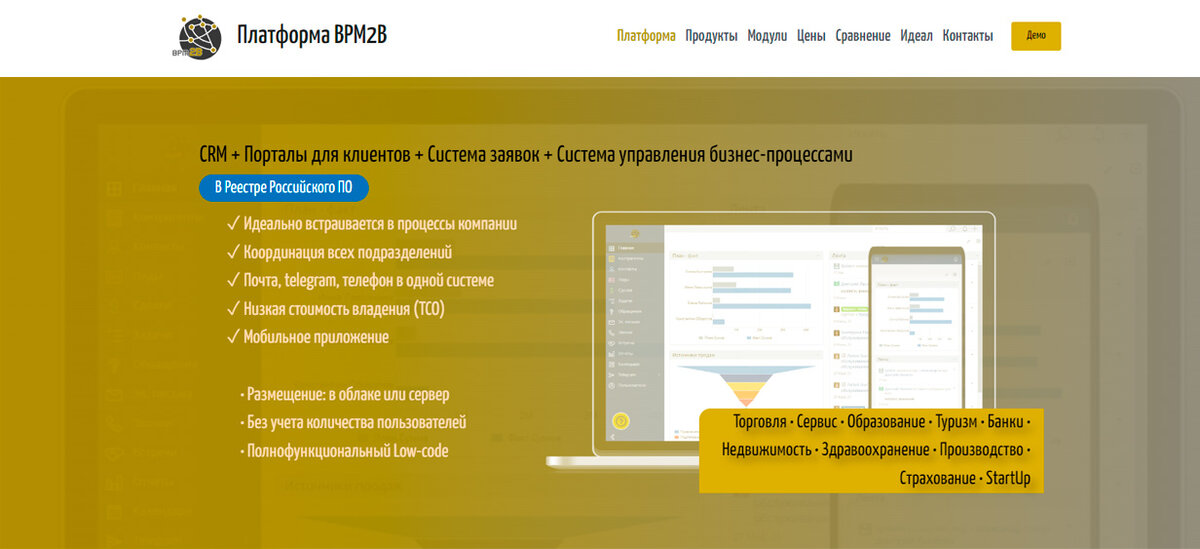
Task: Click the yellow round button in the laptop mockup sidebar
Action: click(620, 421)
